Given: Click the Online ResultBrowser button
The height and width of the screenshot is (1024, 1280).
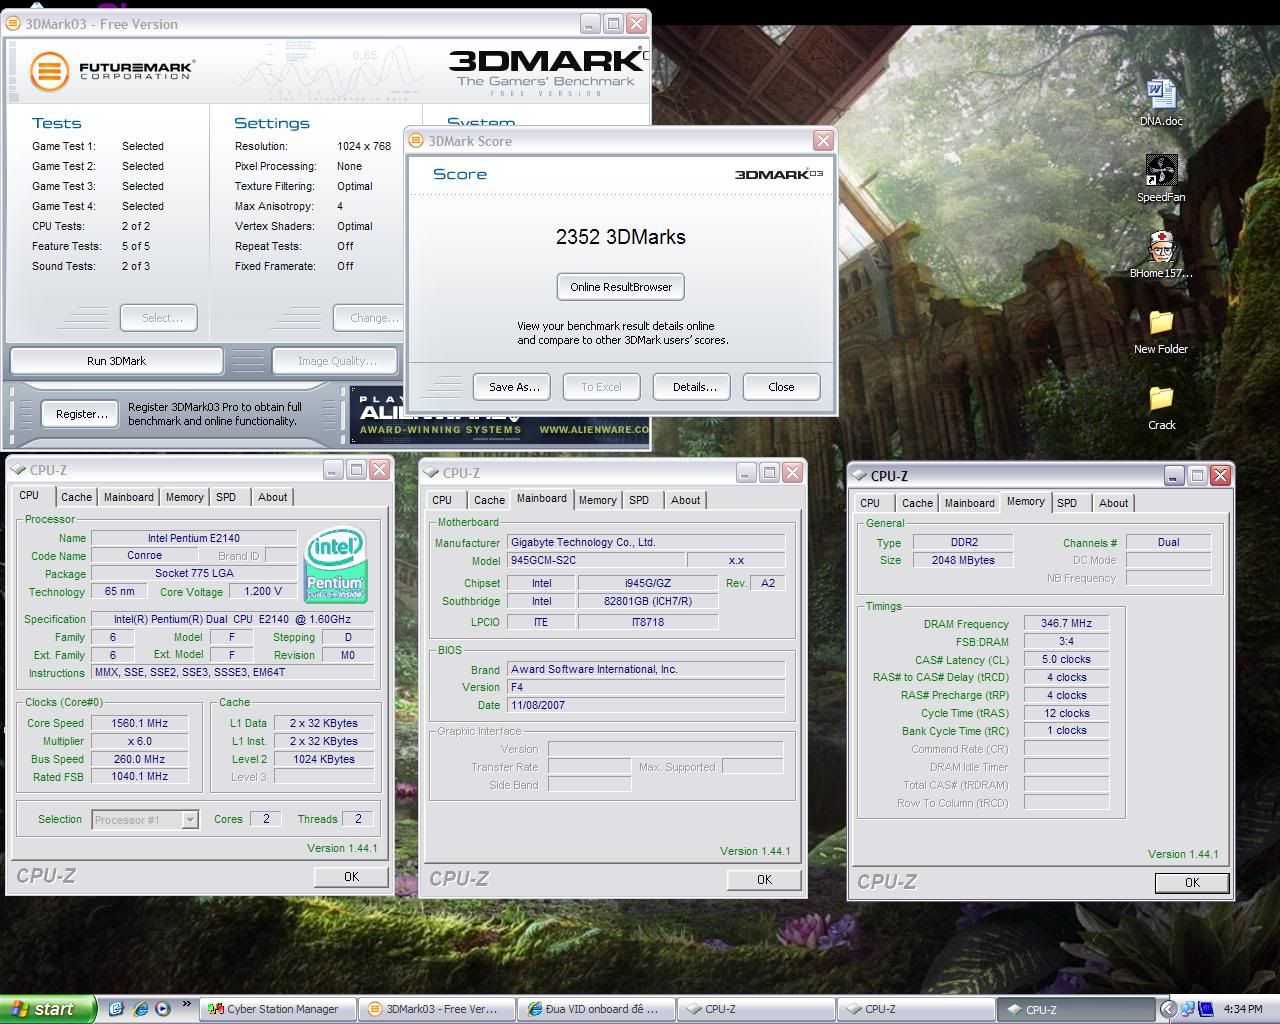Looking at the screenshot, I should 621,287.
